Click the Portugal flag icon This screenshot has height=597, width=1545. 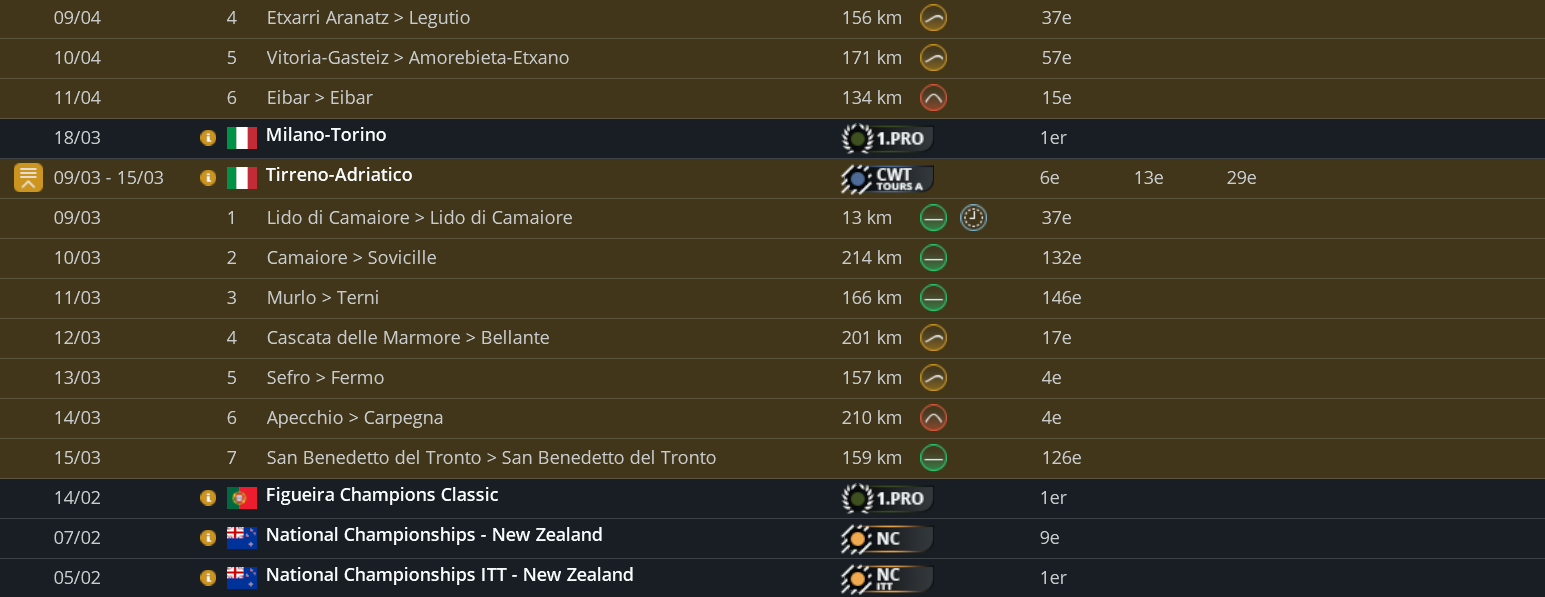242,498
